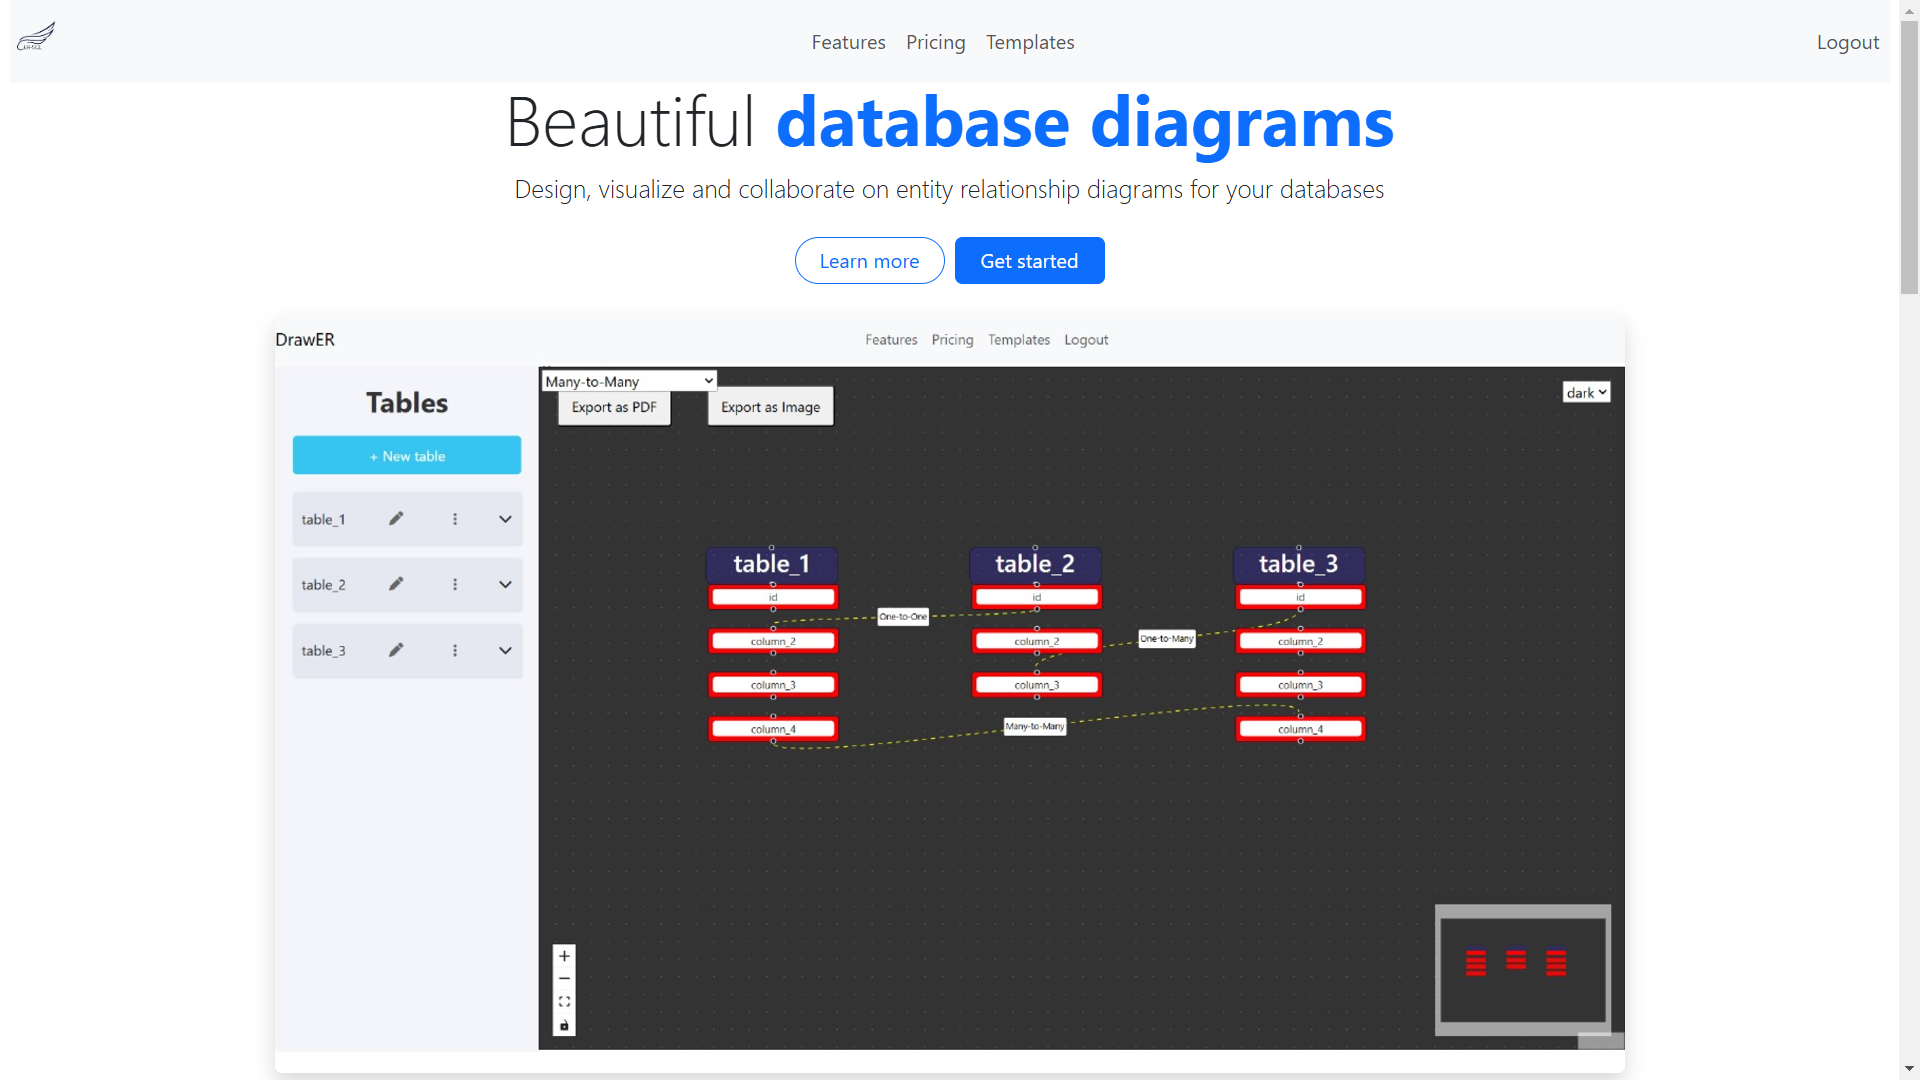Edit table_1 name with the pencil icon
This screenshot has width=1920, height=1080.
[396, 519]
